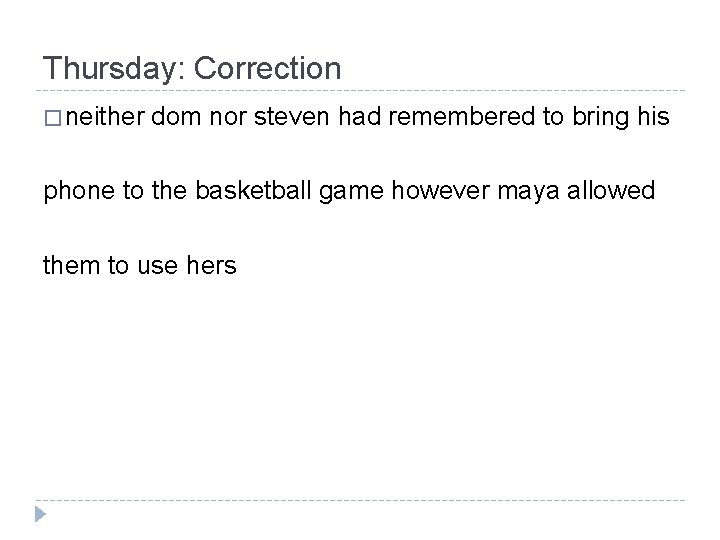The image size is (720, 540).
Task: Click the slide title 'Thursday: Correction'
Action: 192,68
